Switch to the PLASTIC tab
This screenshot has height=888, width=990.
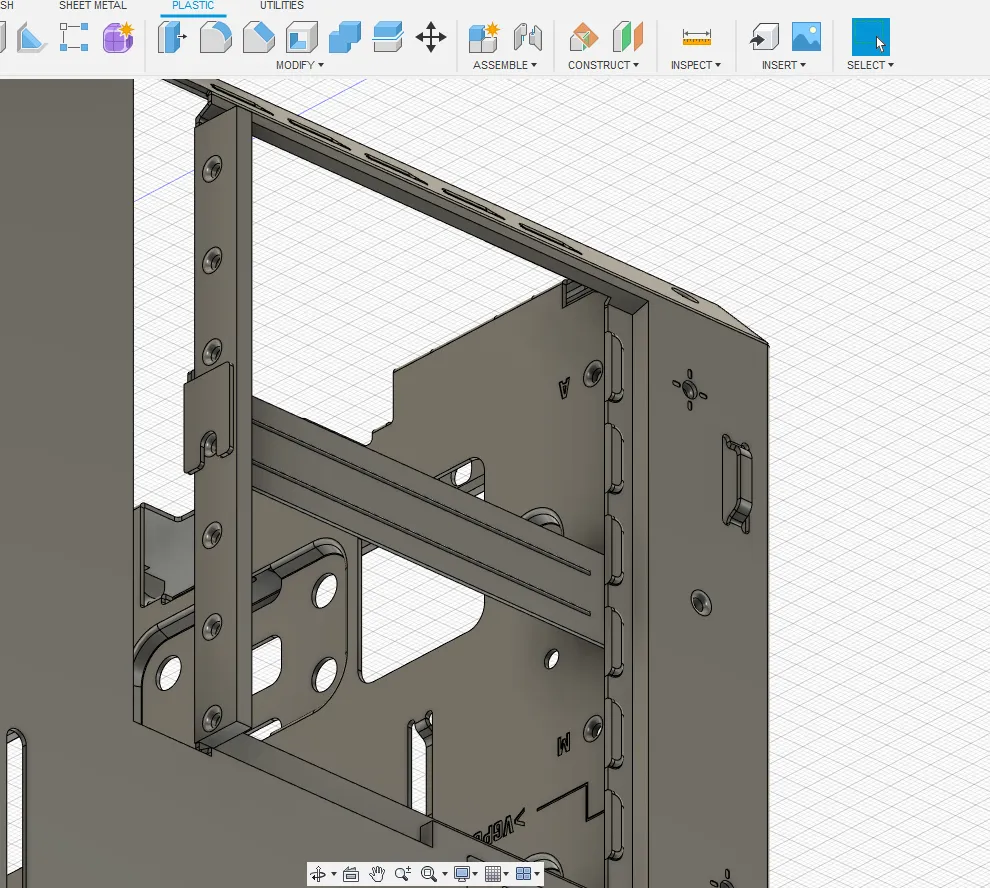193,5
